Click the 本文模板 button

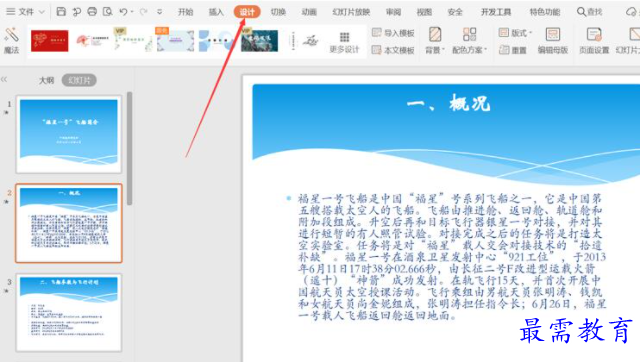[x=393, y=50]
